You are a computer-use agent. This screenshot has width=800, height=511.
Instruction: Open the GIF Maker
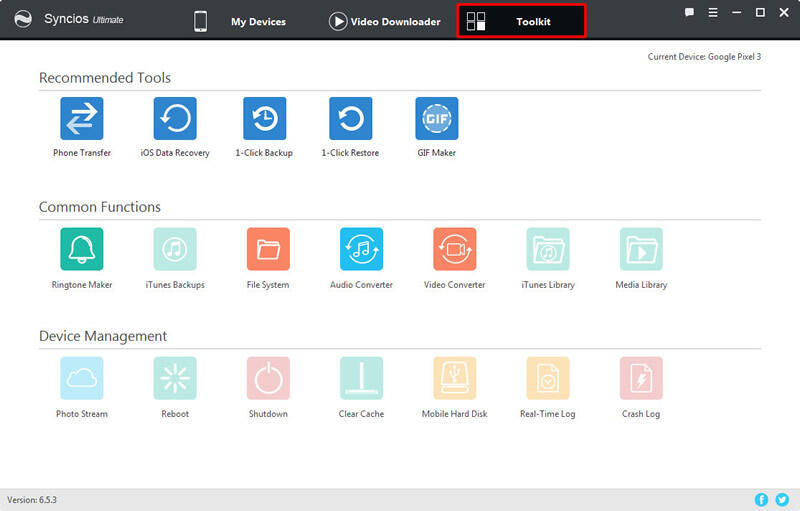pyautogui.click(x=436, y=119)
